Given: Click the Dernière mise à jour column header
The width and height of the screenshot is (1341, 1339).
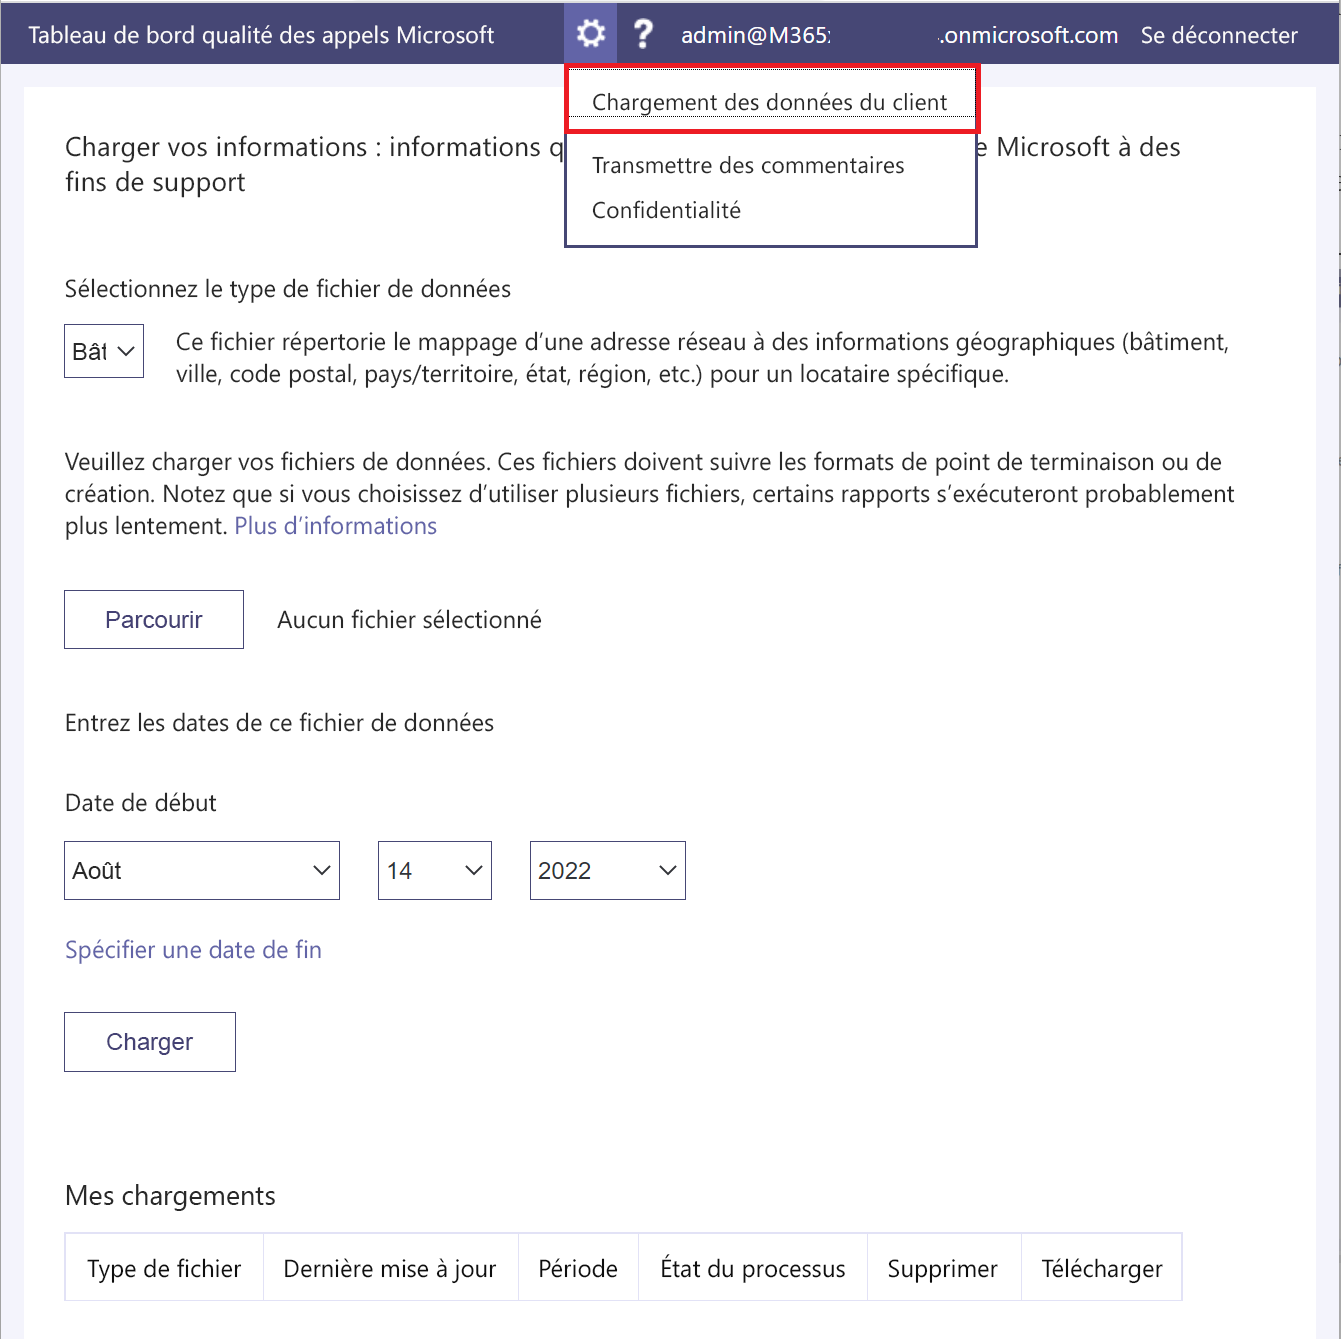Looking at the screenshot, I should [390, 1268].
